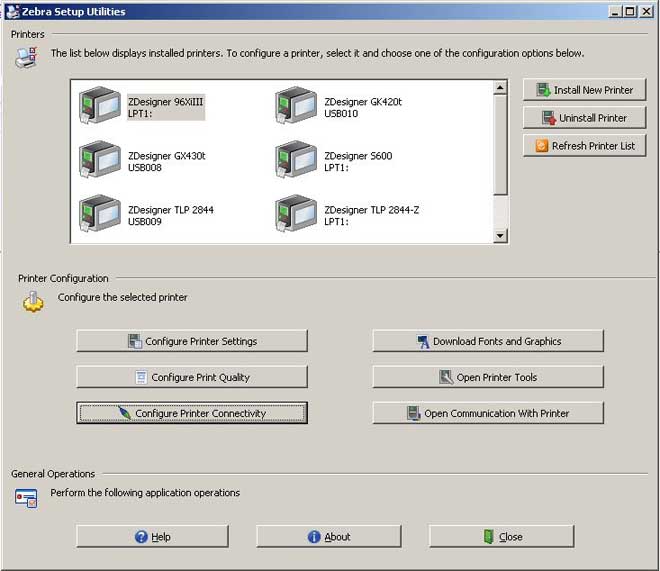
Task: Launch Open Printer Tools
Action: pyautogui.click(x=488, y=377)
